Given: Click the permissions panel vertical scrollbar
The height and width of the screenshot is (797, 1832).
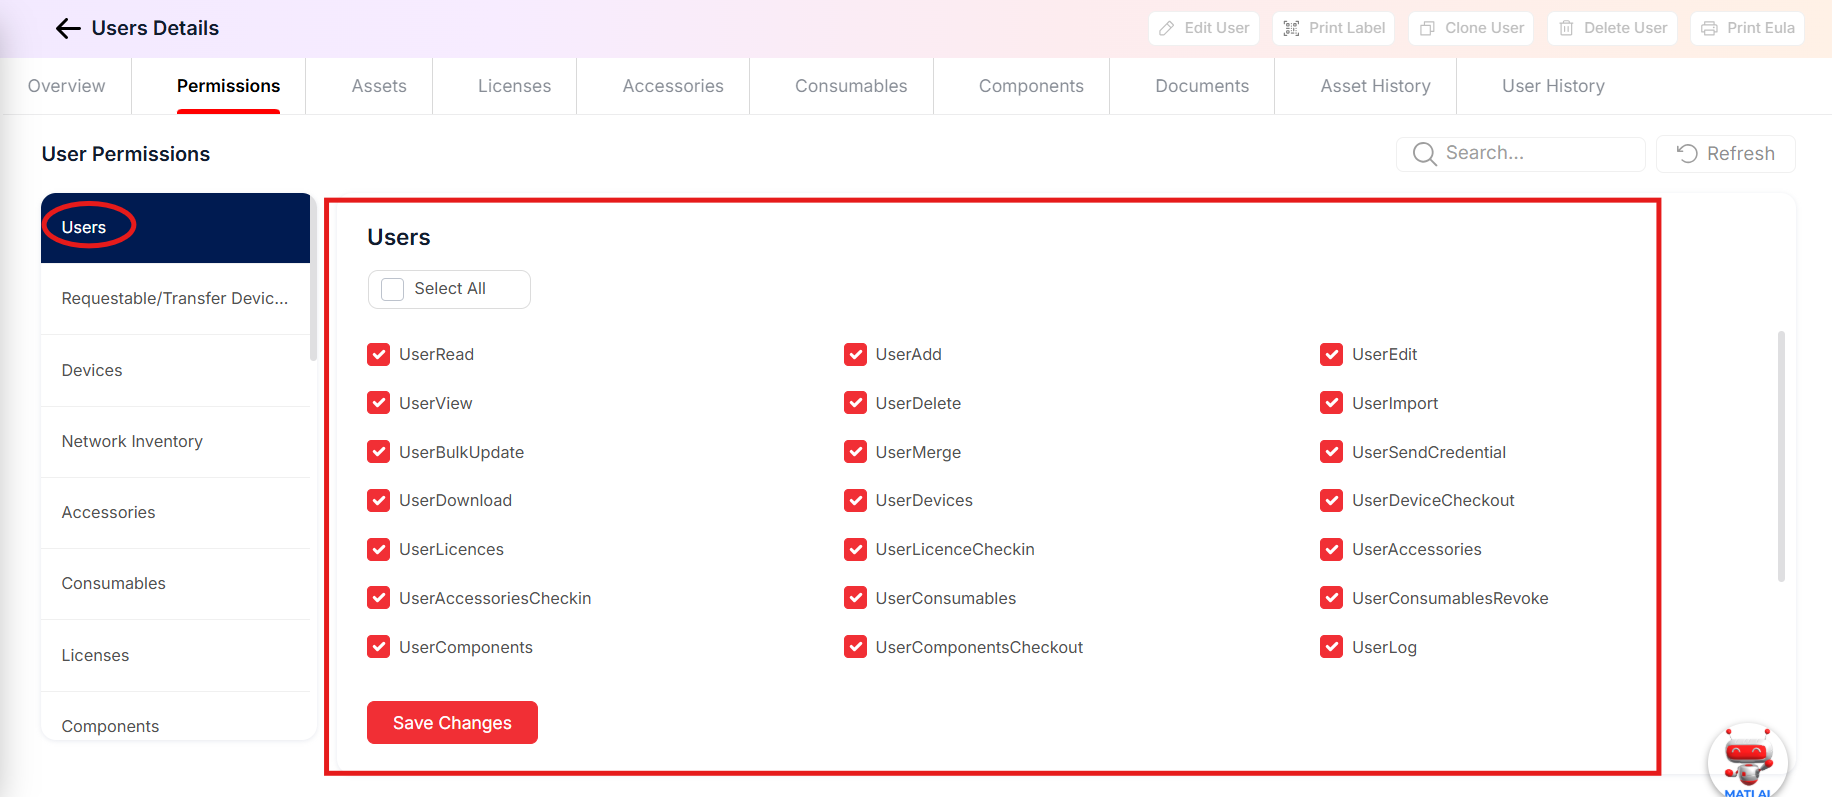Looking at the screenshot, I should (1781, 456).
